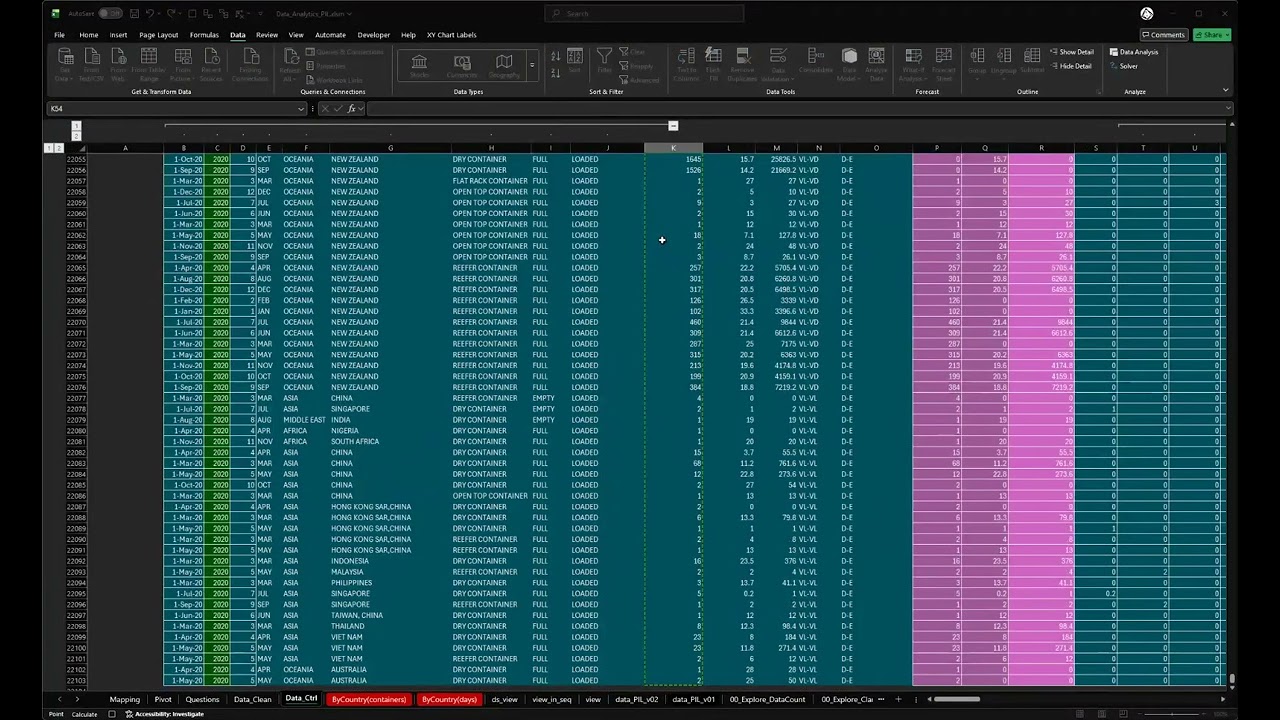Expand the Data Types gallery
This screenshot has width=1280, height=720.
pos(532,66)
